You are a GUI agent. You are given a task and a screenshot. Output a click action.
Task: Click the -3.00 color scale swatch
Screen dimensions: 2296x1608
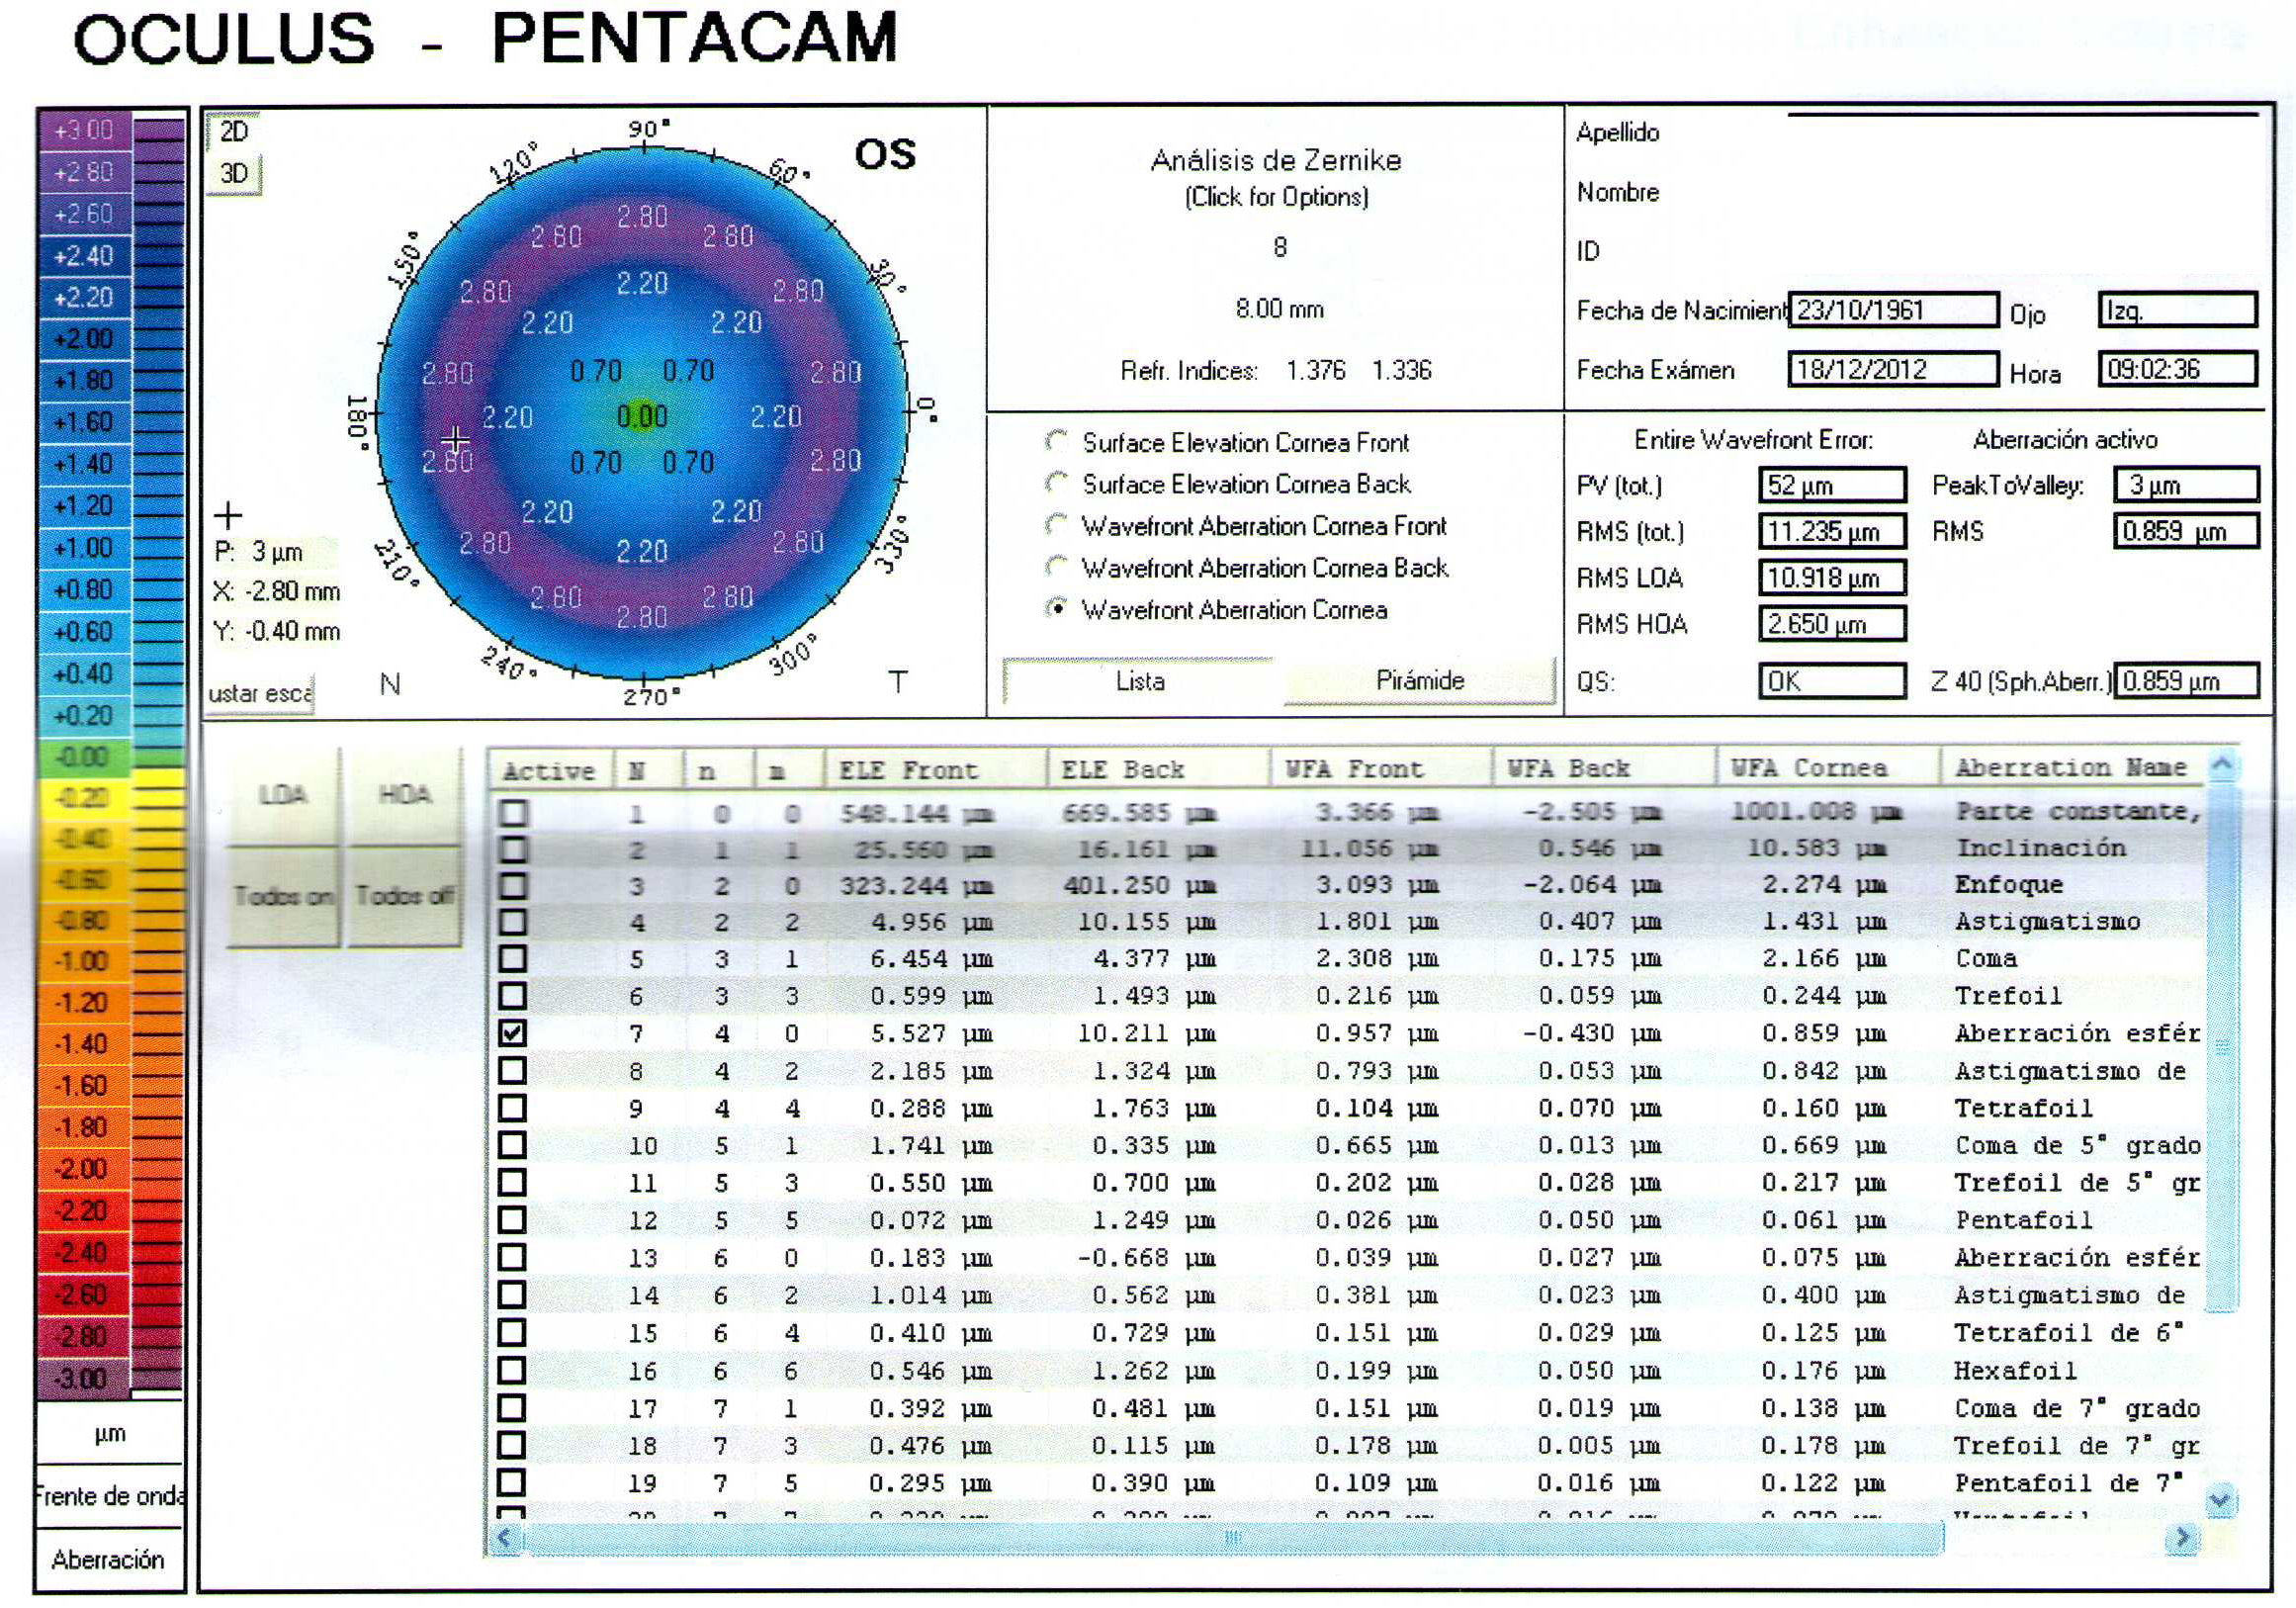84,1378
